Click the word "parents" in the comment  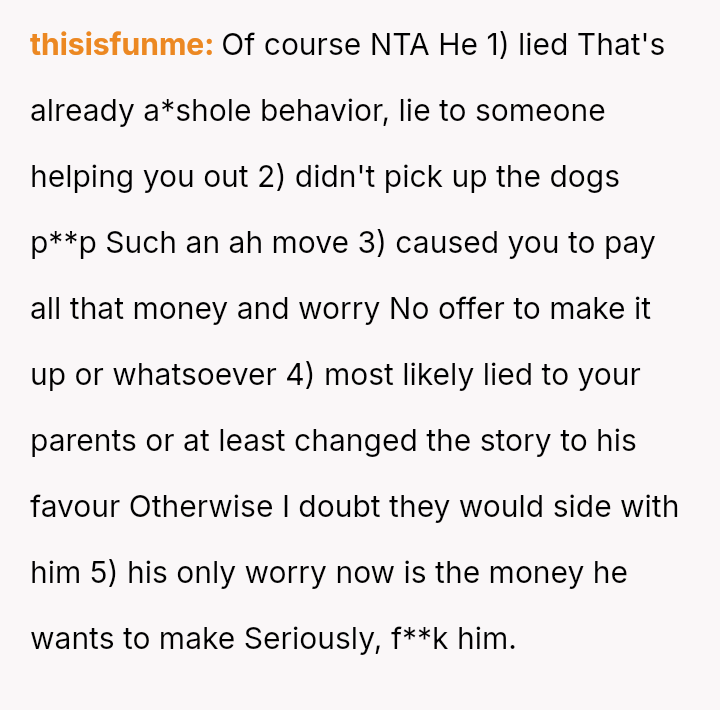(x=84, y=441)
